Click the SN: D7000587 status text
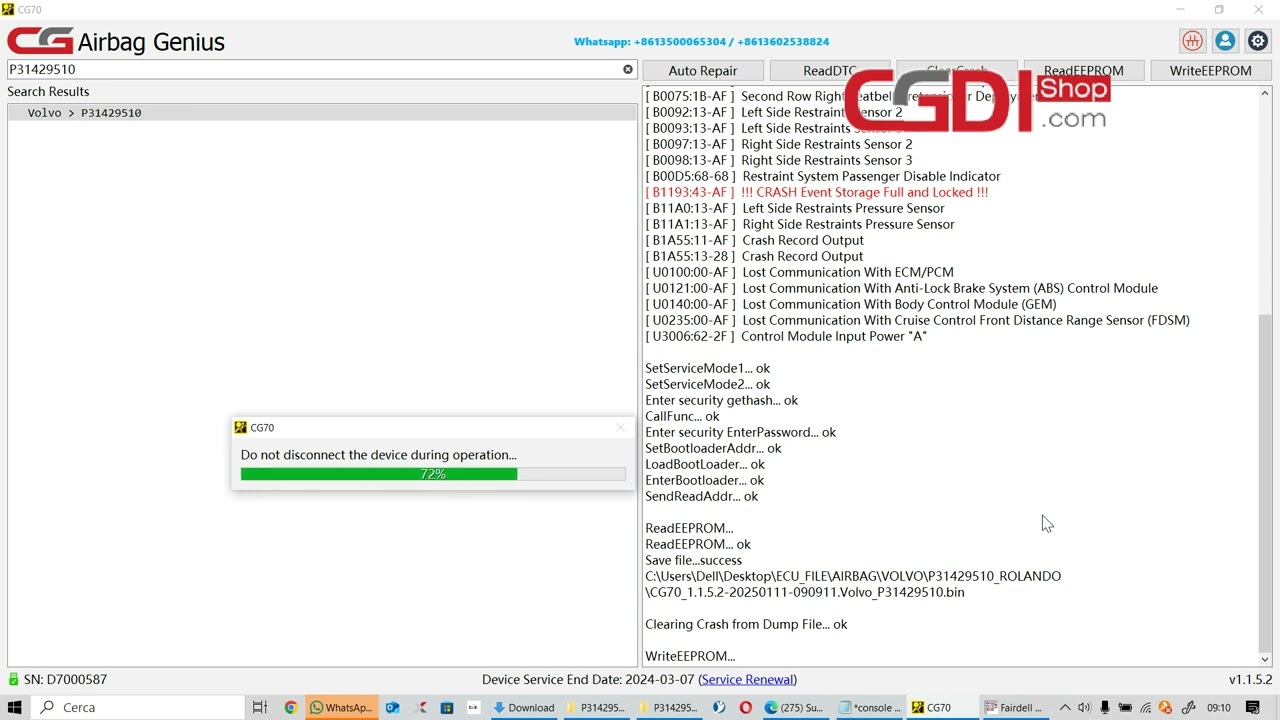This screenshot has height=720, width=1280. (65, 680)
